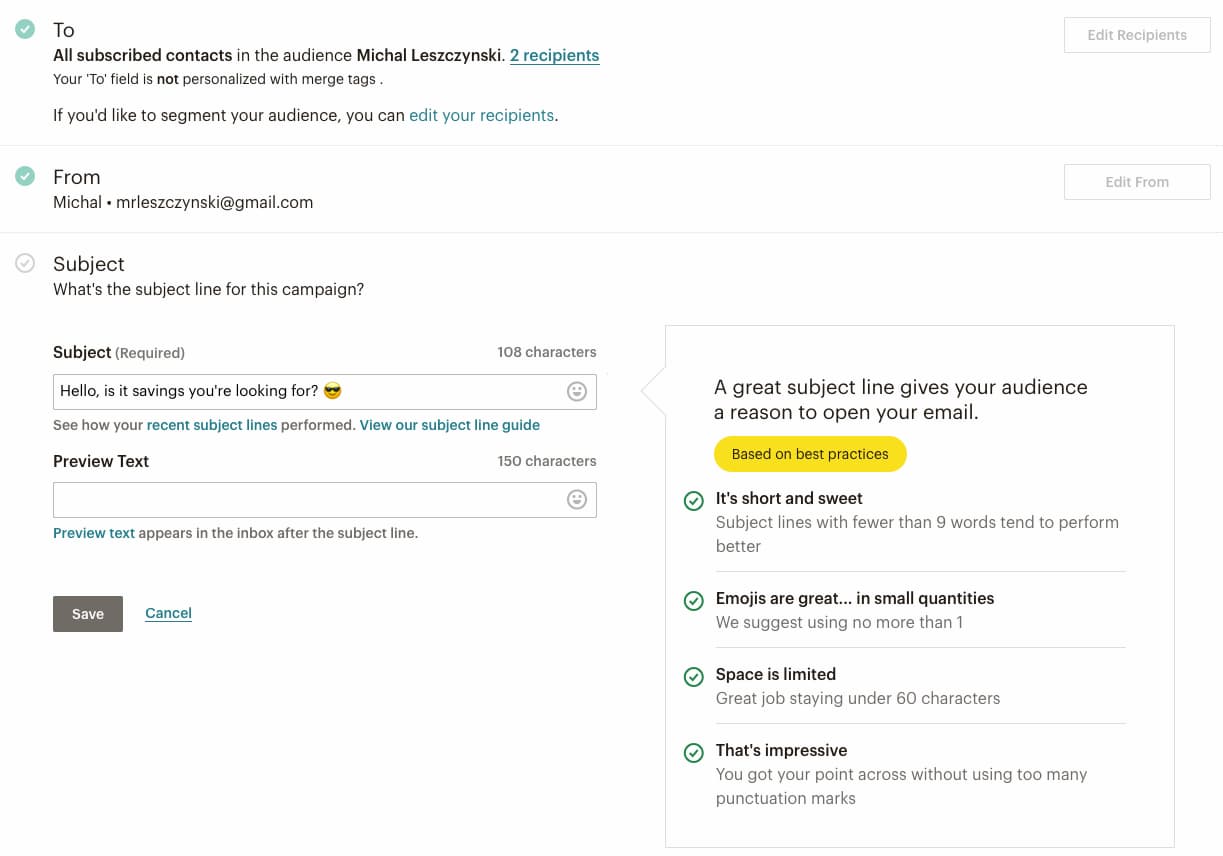Screen dimensions: 1223x856
Task: Click edit your recipients link
Action: point(482,115)
